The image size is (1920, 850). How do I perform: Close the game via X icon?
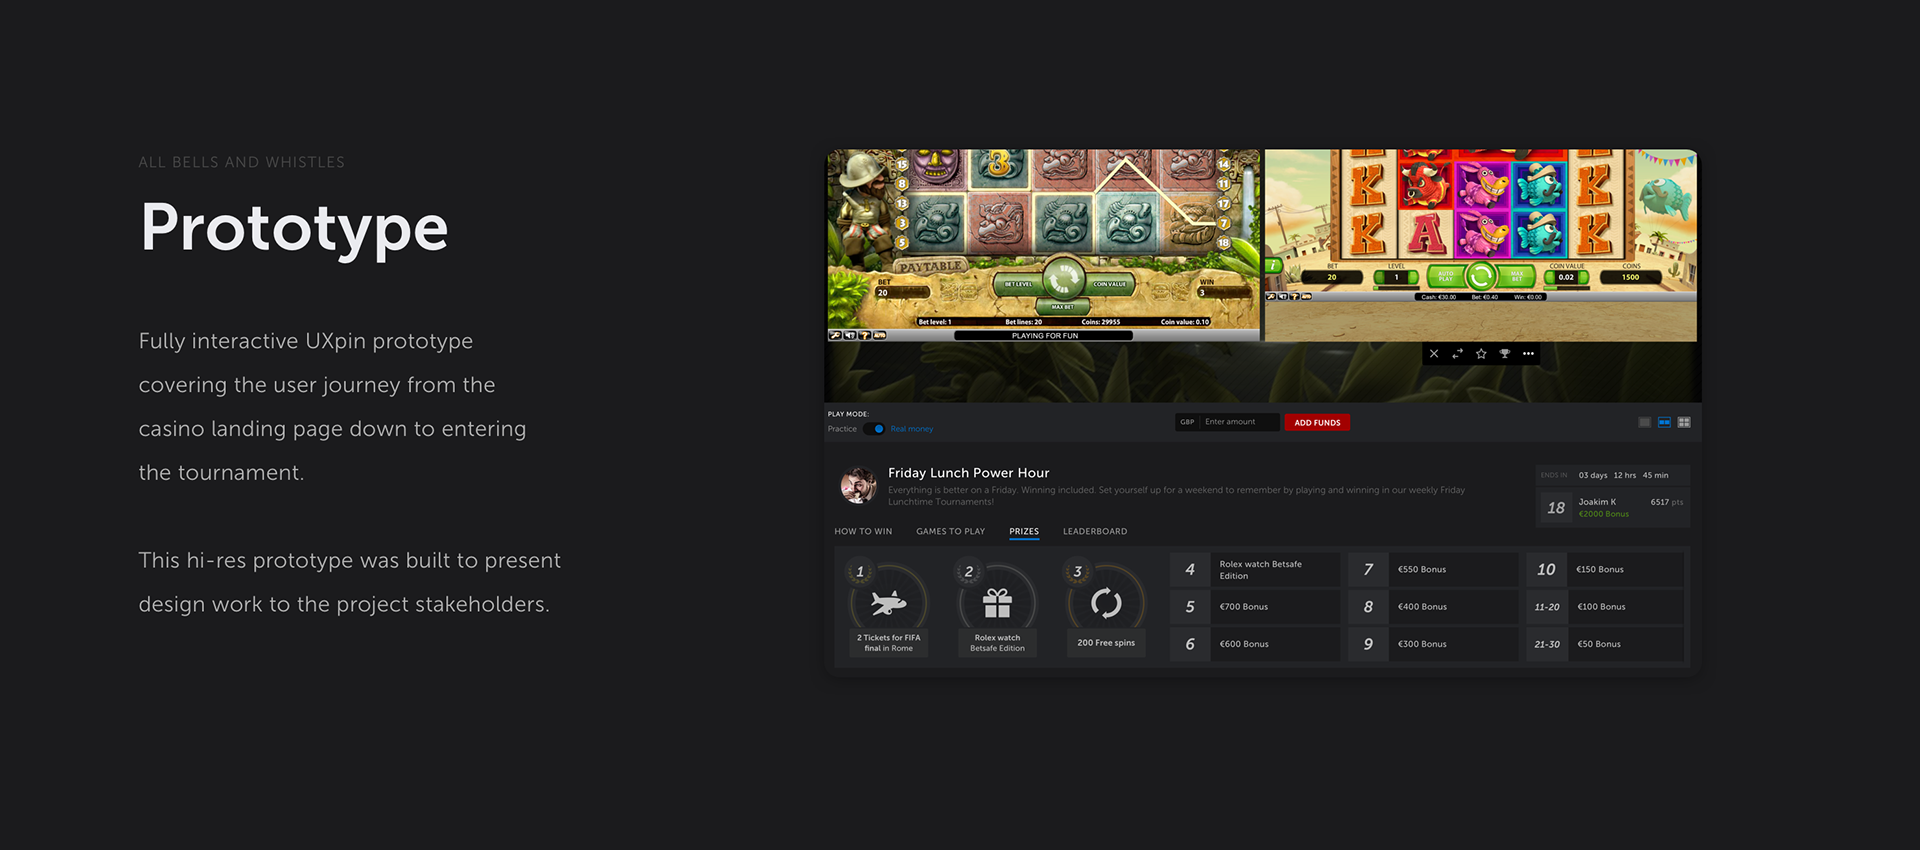[x=1434, y=354]
